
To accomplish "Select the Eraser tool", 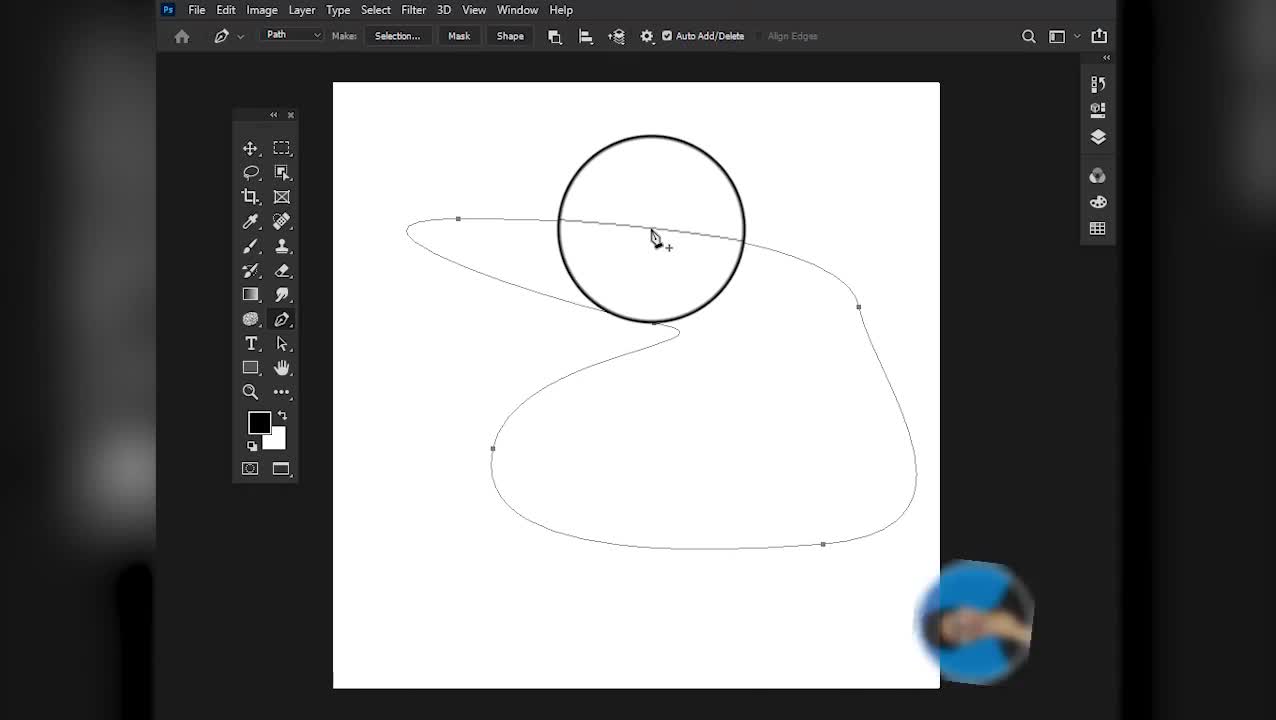I will click(282, 270).
